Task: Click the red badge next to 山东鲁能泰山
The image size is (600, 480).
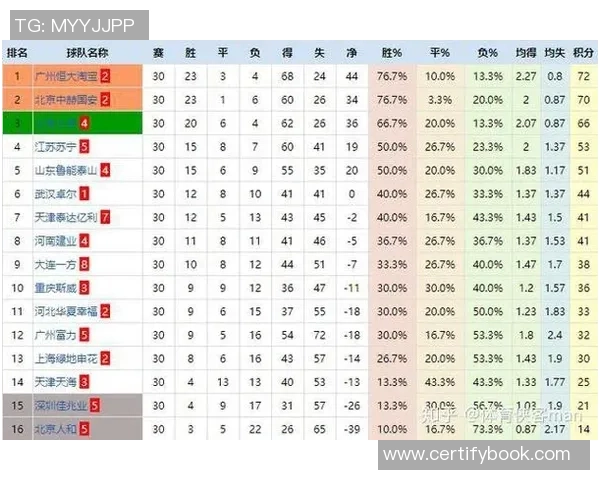Action: click(x=105, y=170)
